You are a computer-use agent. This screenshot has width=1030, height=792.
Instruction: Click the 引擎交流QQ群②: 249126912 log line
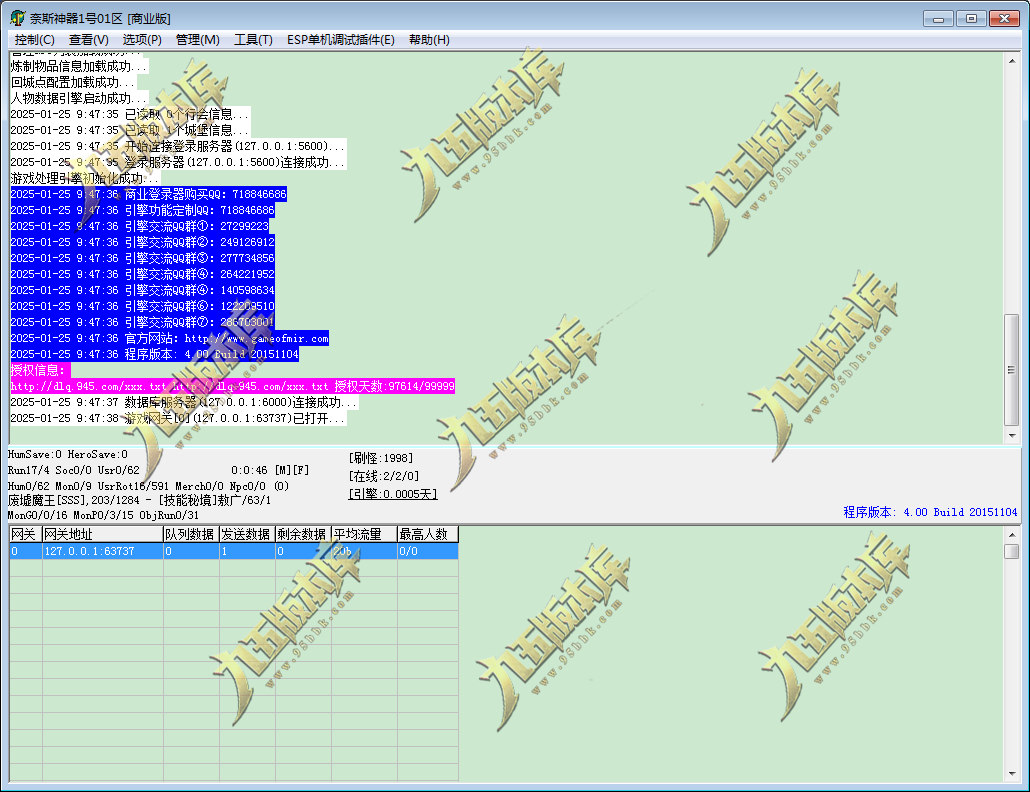[143, 242]
